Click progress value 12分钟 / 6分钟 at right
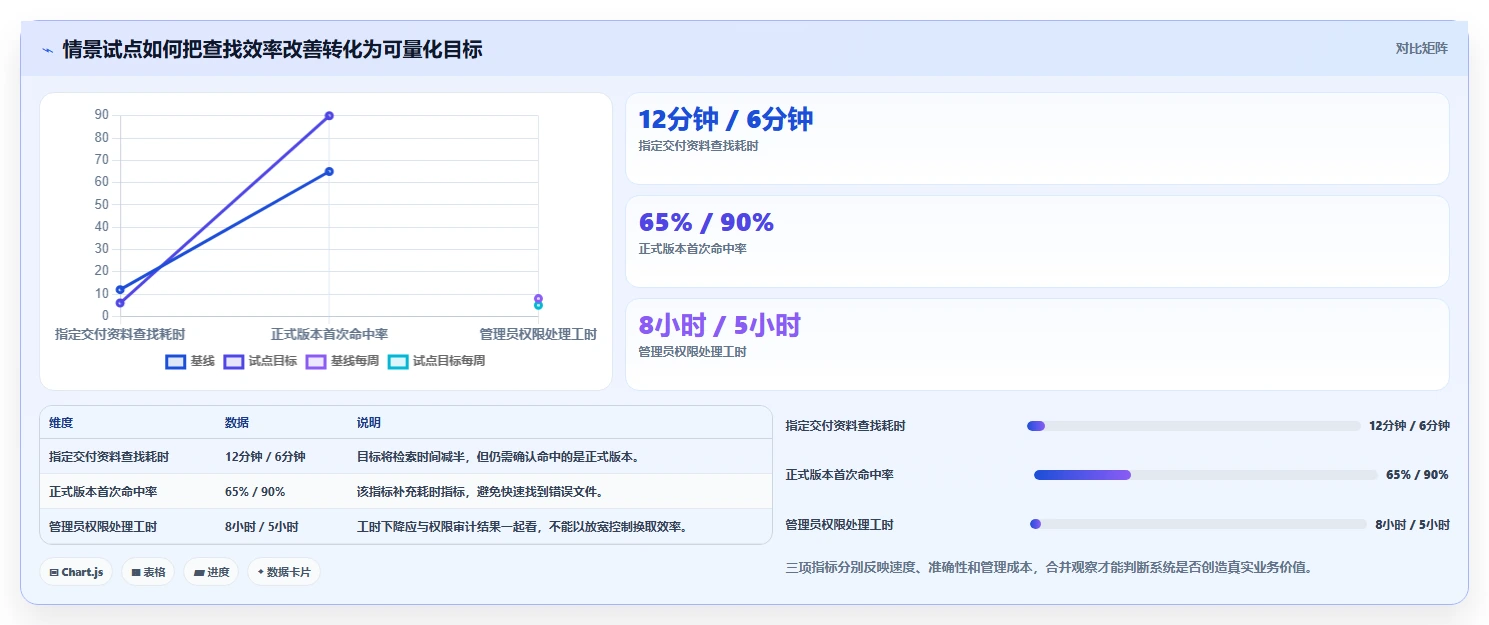The image size is (1489, 625). click(1409, 426)
